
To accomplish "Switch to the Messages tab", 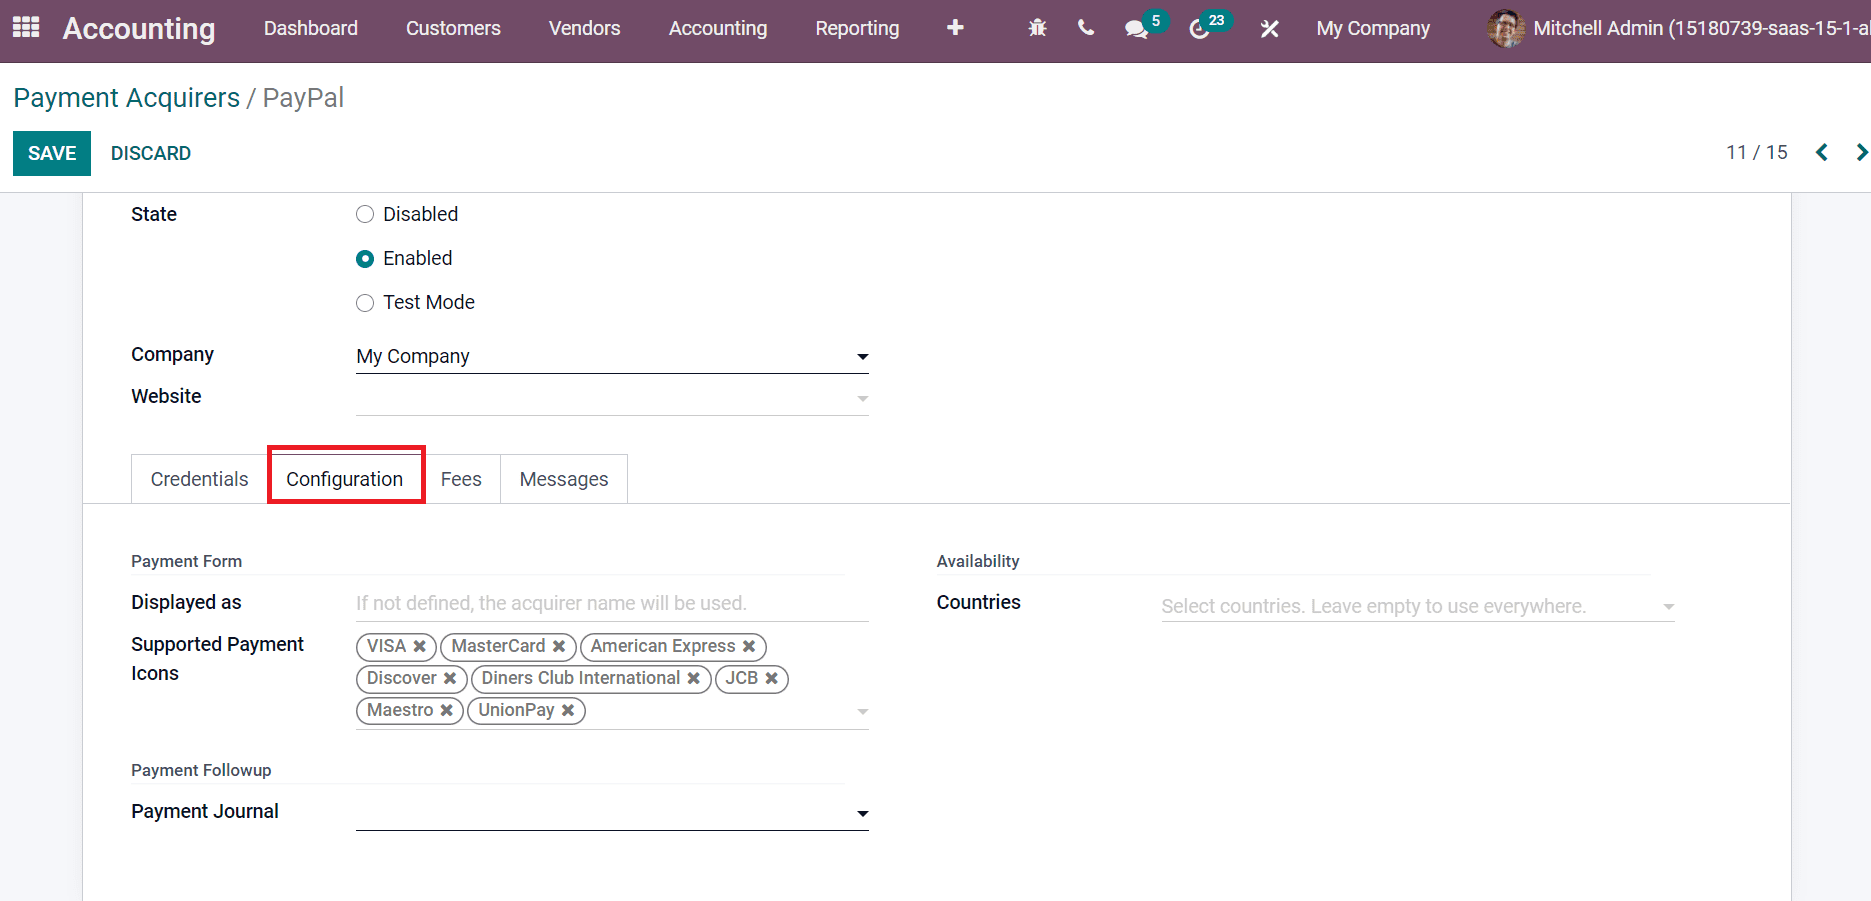I will click(x=564, y=479).
